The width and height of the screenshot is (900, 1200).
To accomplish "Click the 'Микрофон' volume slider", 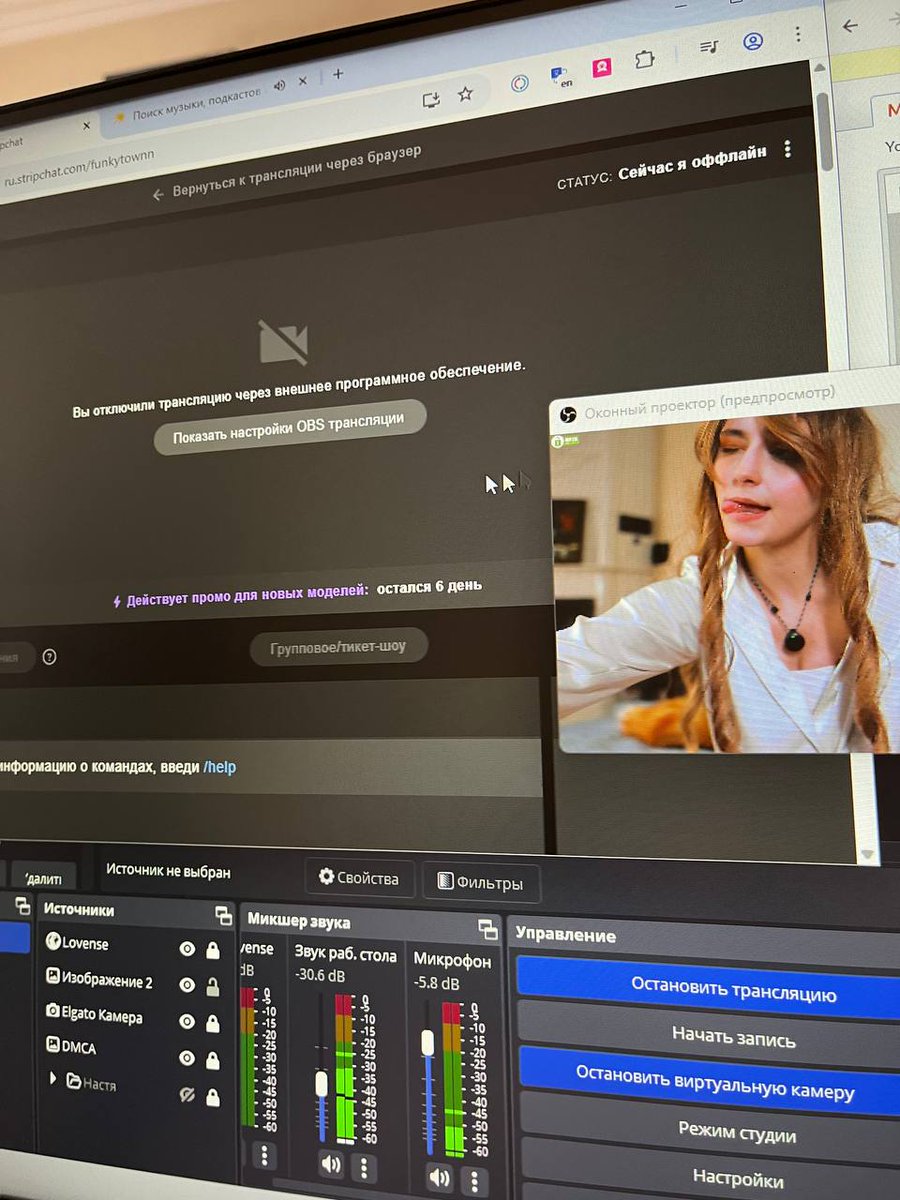I will pos(428,1075).
